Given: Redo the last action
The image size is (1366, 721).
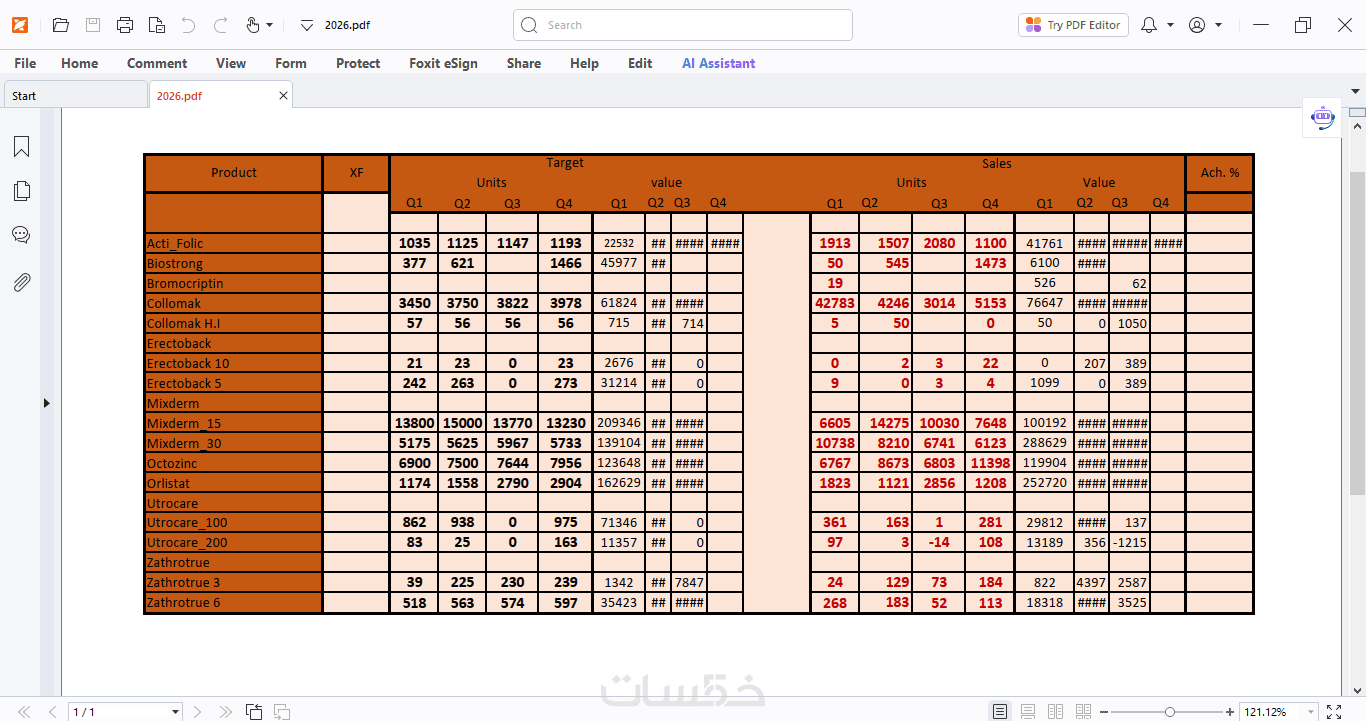Looking at the screenshot, I should 221,25.
